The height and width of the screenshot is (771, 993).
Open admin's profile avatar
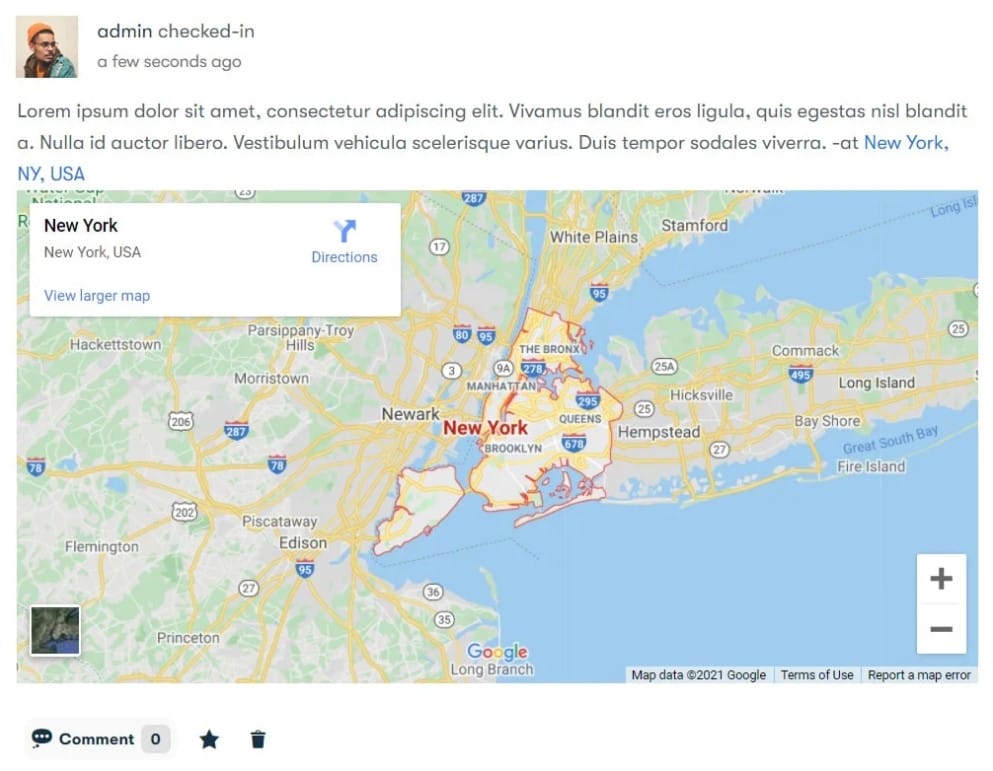[47, 47]
